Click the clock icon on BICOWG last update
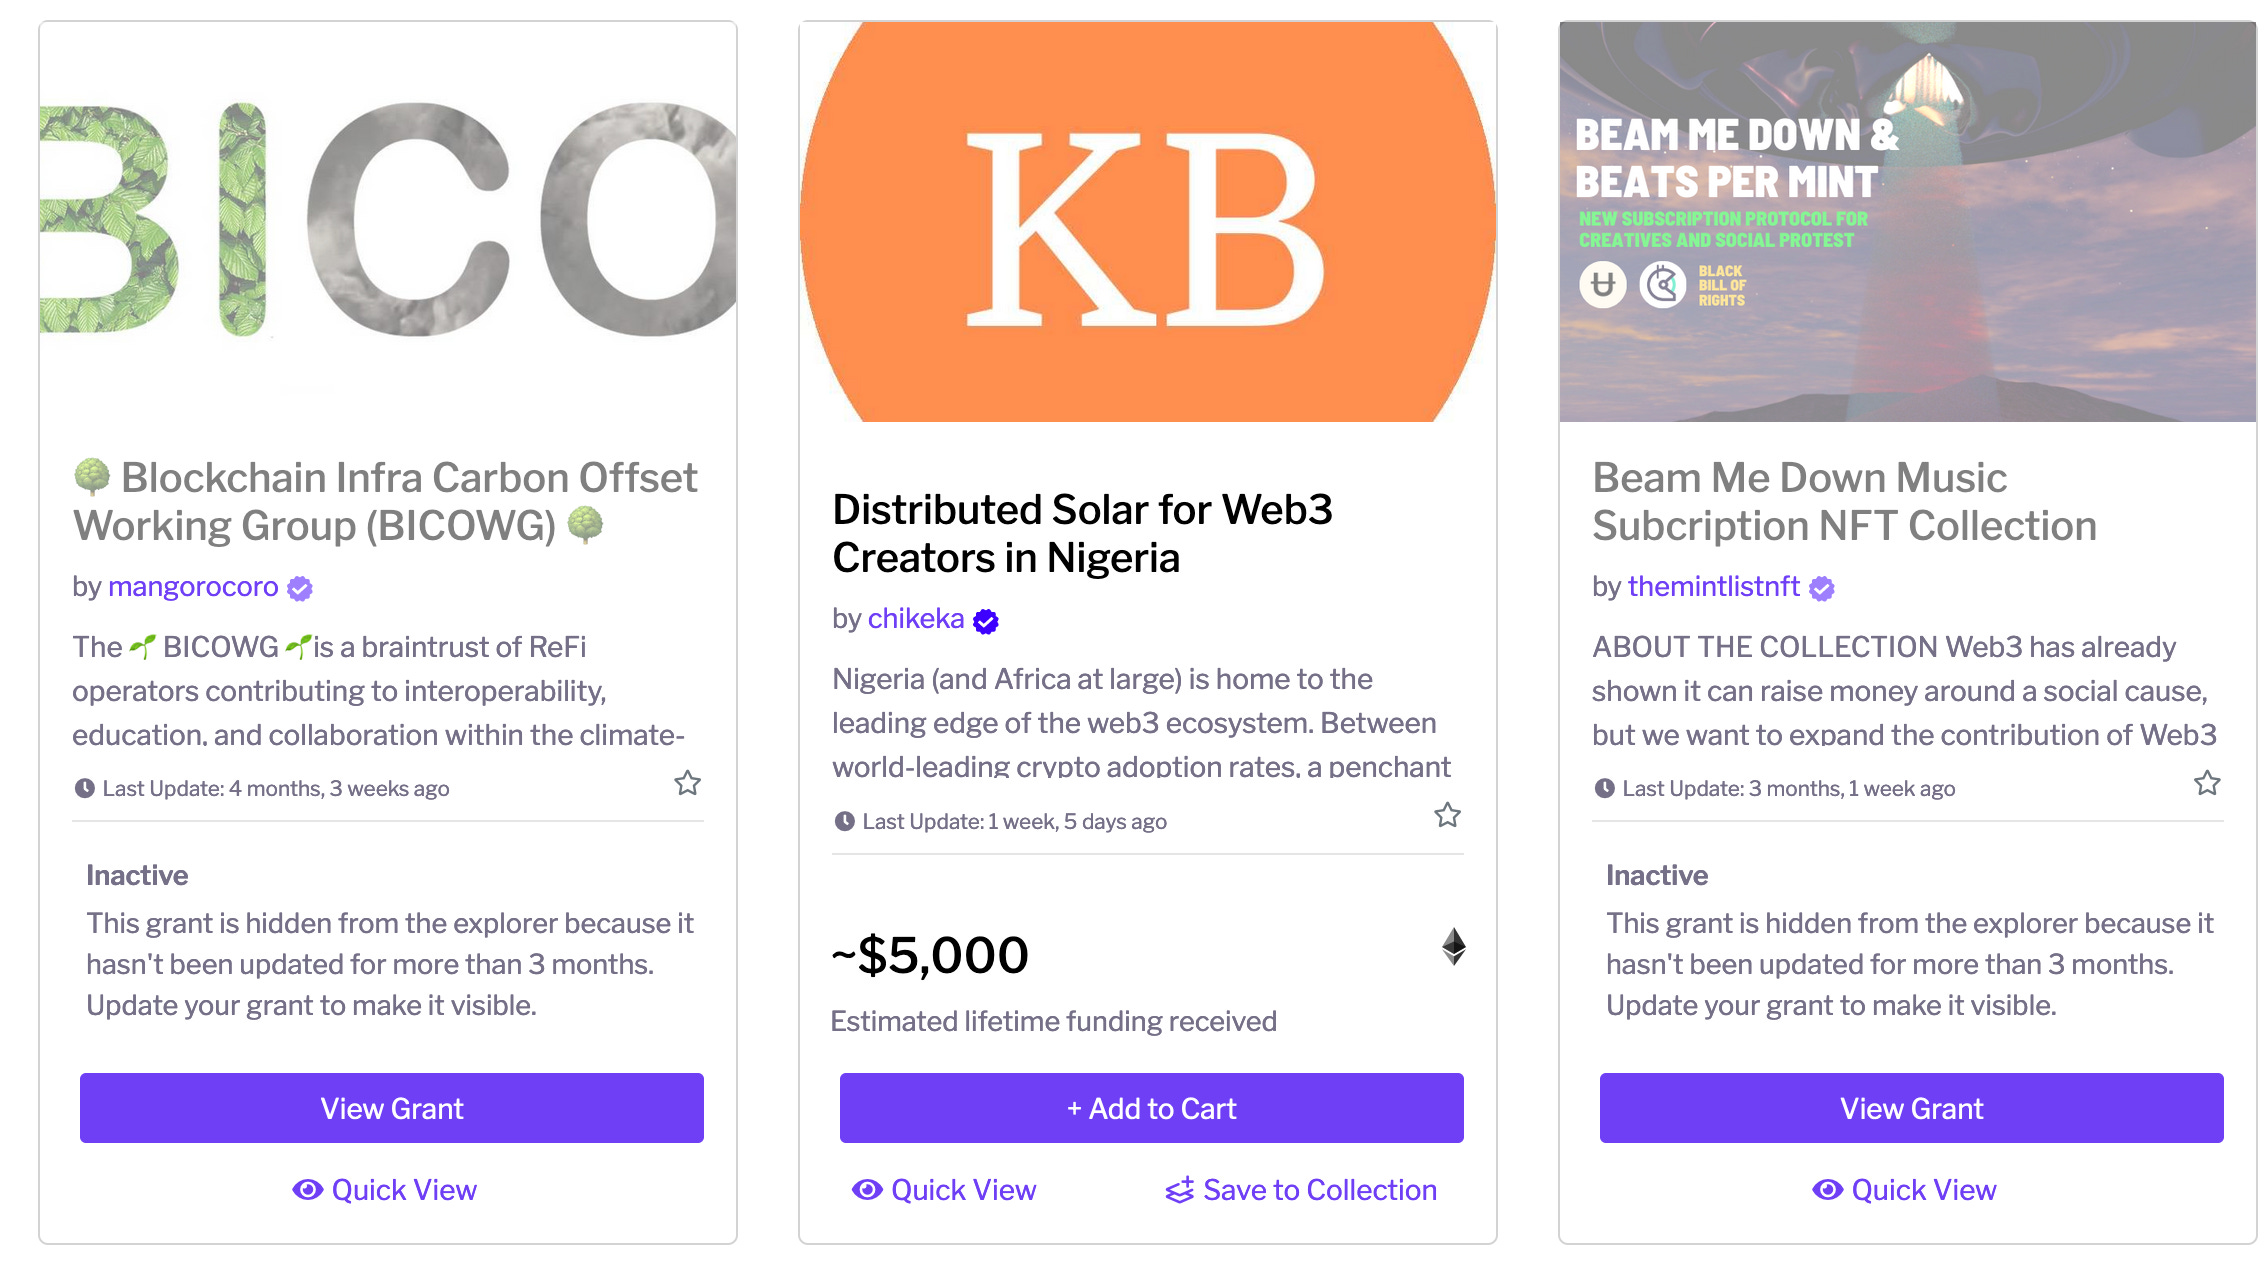The width and height of the screenshot is (2264, 1276). tap(85, 788)
